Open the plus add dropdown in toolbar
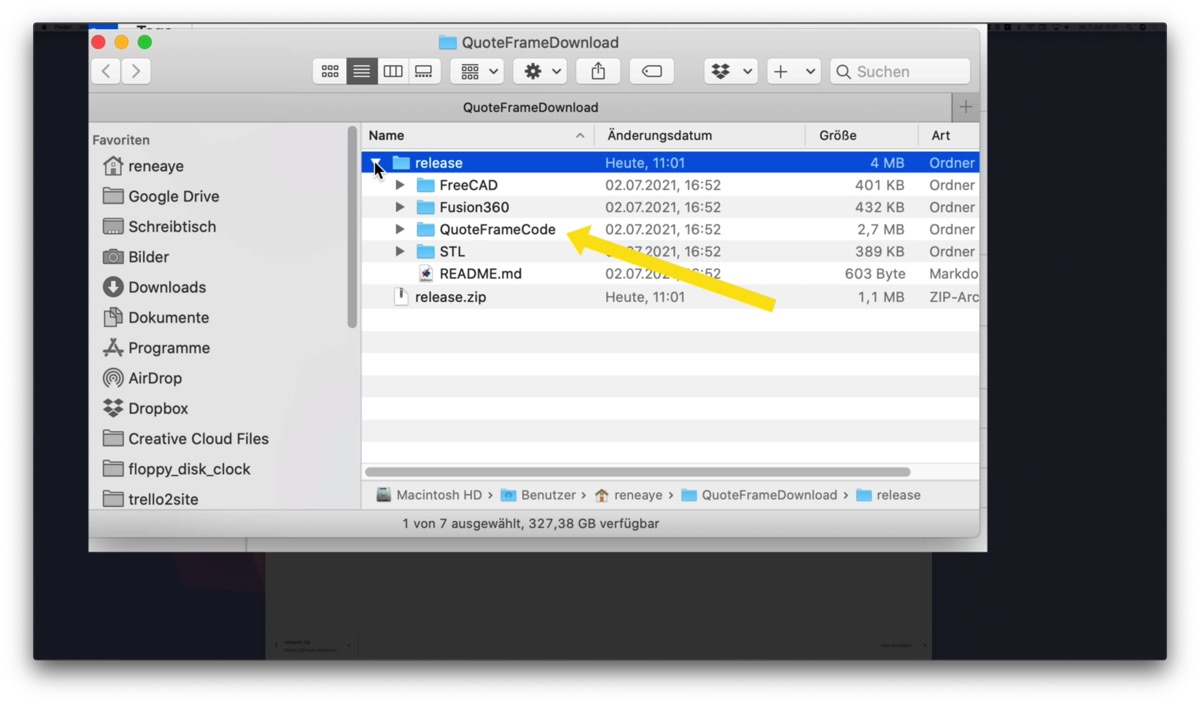Image resolution: width=1200 pixels, height=704 pixels. (x=794, y=71)
